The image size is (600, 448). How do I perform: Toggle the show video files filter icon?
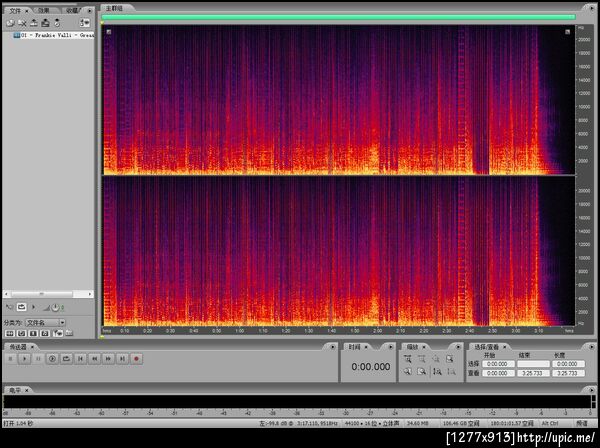[33, 333]
